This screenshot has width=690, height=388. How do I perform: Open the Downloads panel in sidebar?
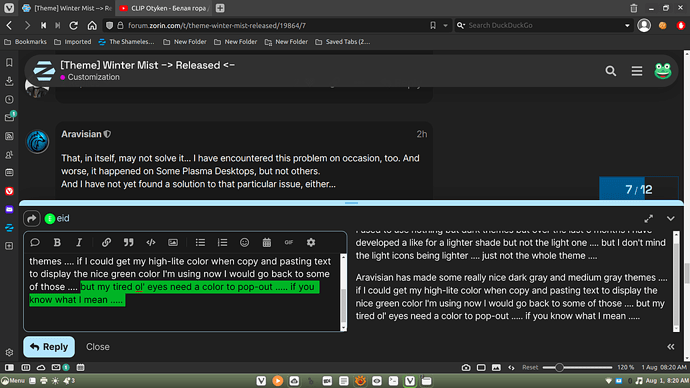tap(9, 81)
